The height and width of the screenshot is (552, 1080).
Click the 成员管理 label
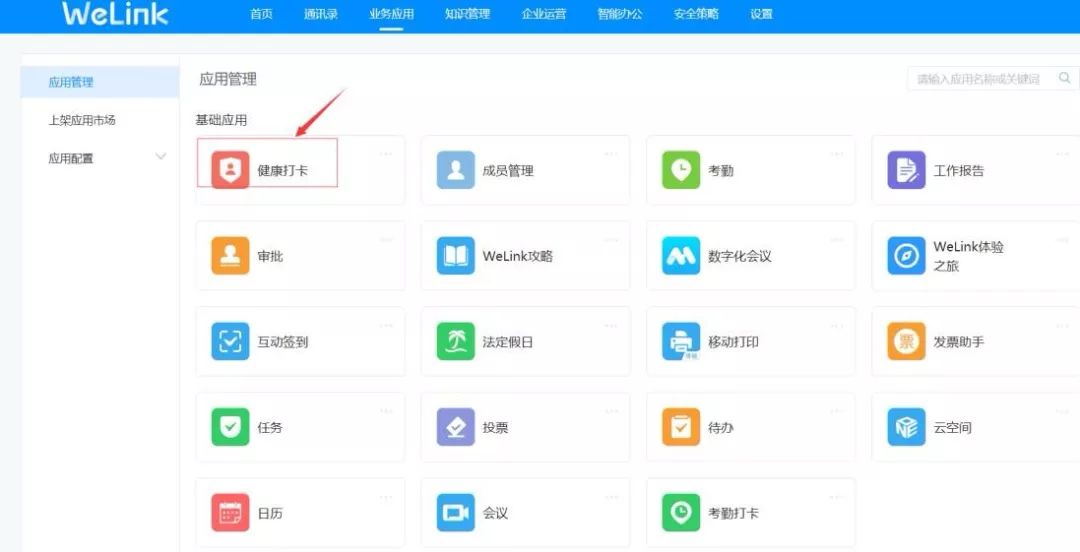click(508, 170)
